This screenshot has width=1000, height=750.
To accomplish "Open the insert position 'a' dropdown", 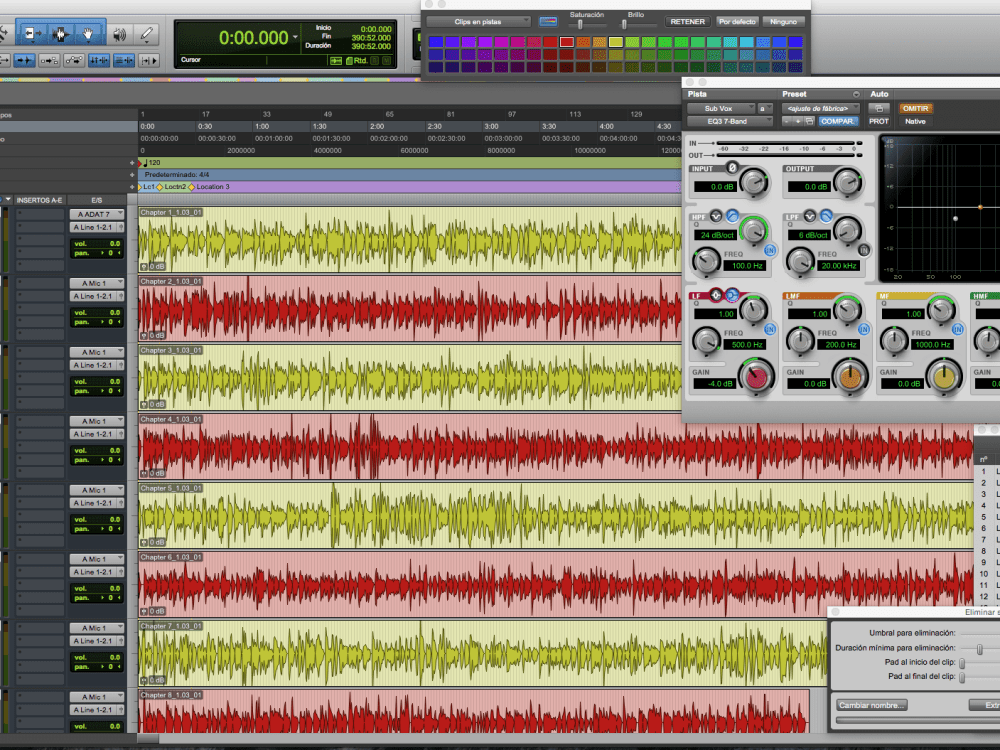I will [765, 108].
